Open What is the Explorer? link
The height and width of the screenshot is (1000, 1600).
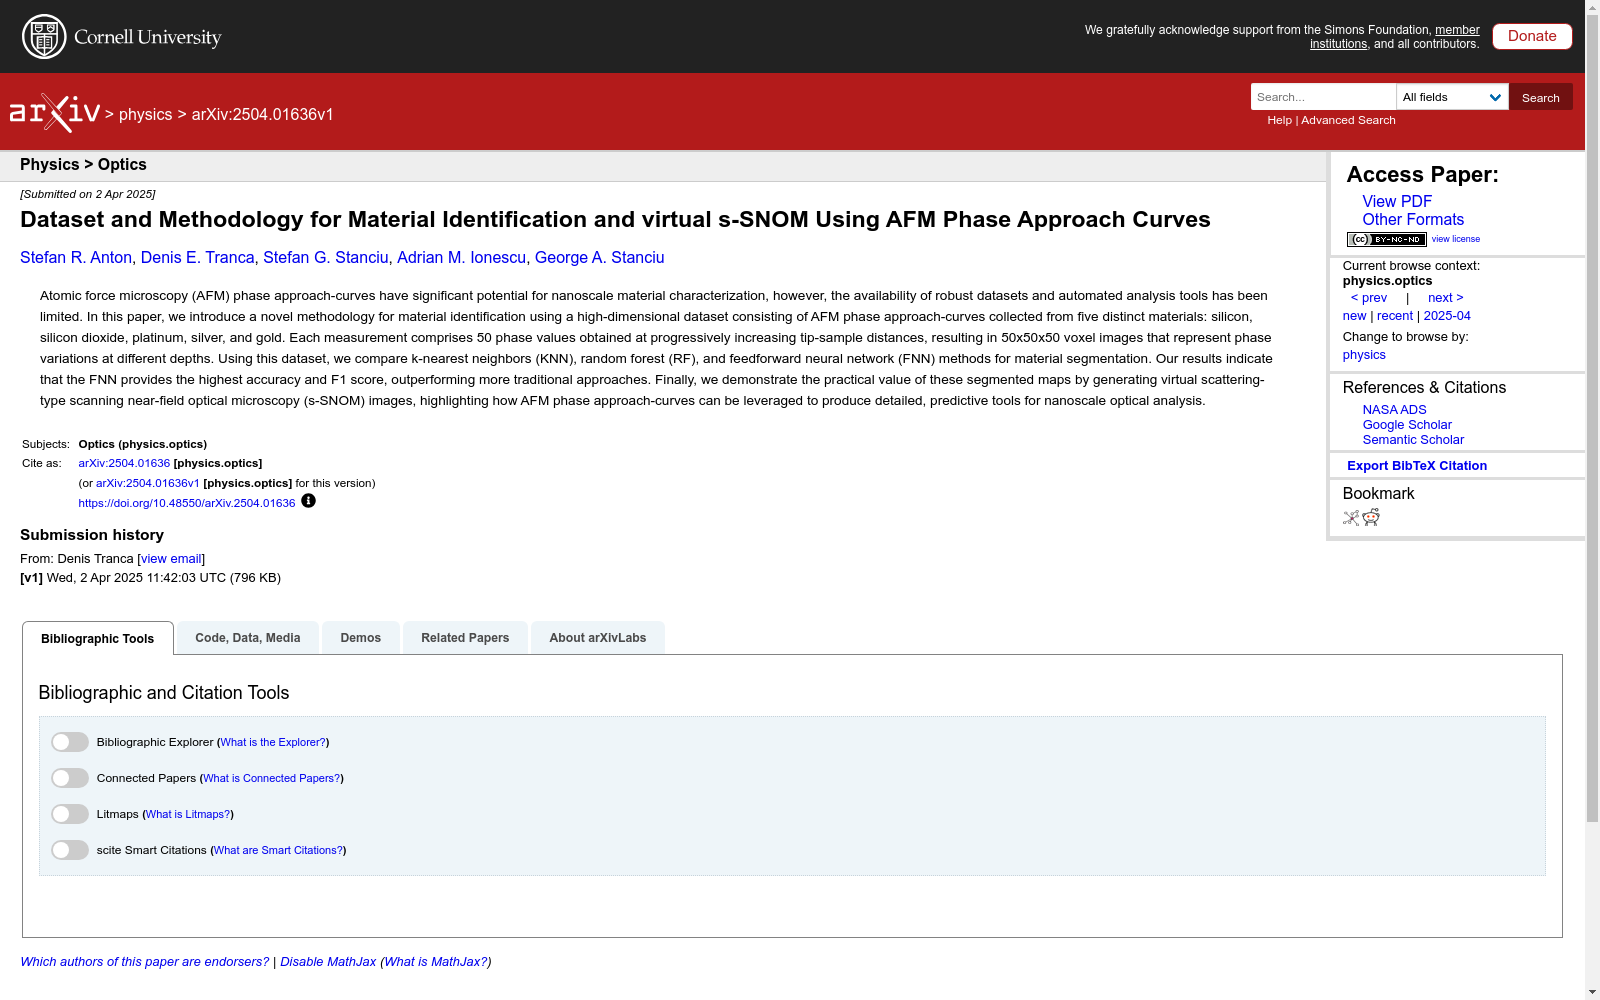click(273, 742)
